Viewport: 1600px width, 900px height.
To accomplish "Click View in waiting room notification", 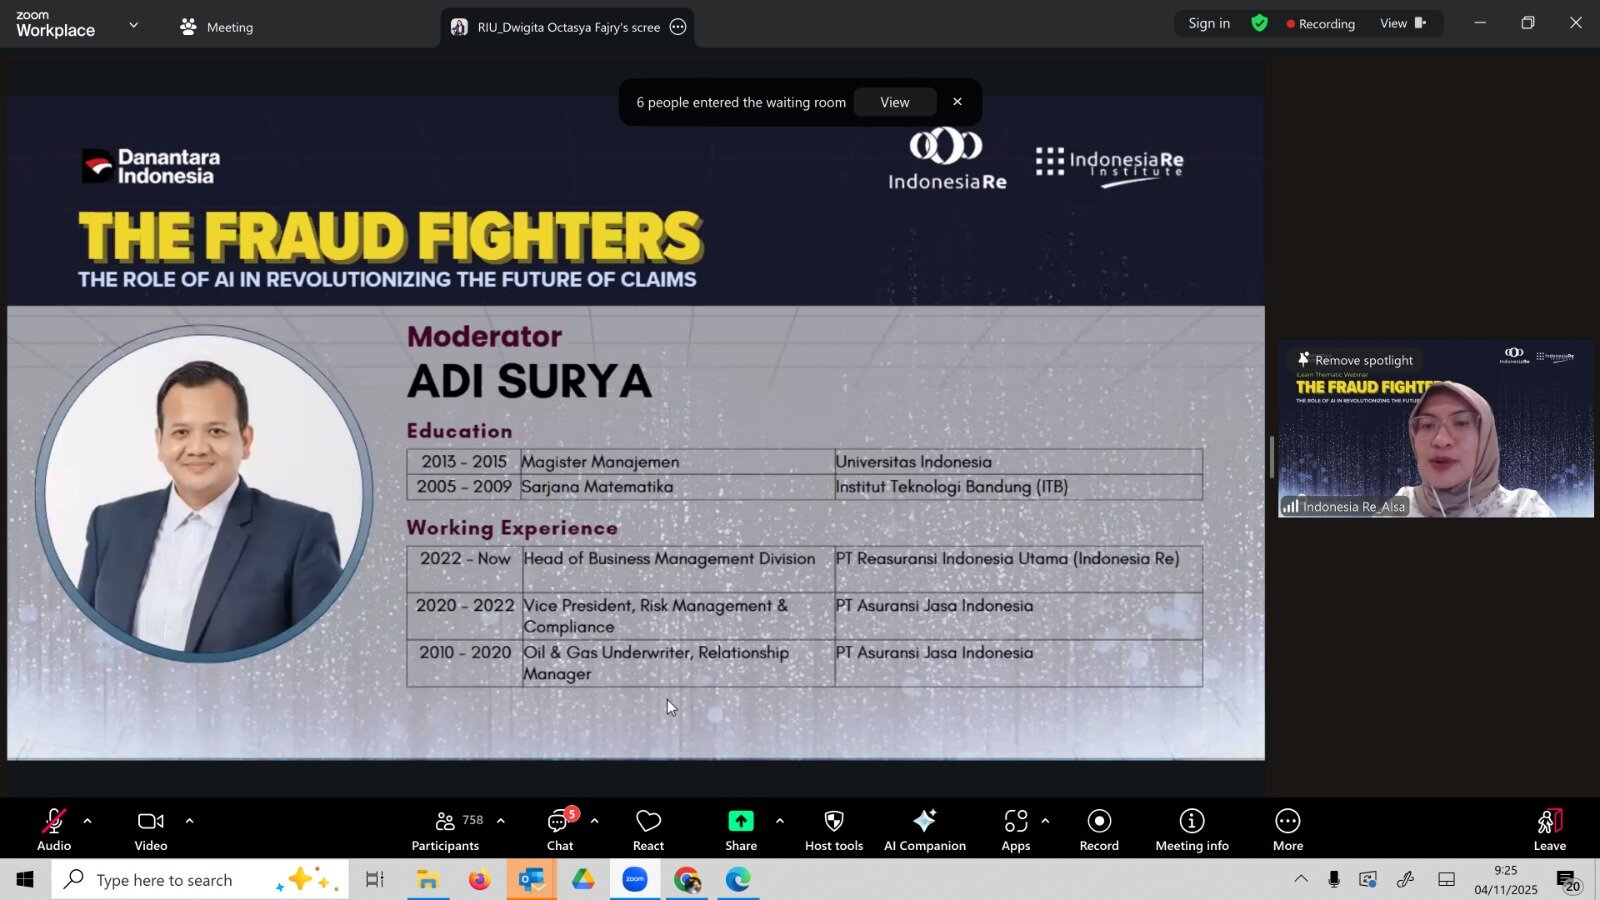I will tap(894, 102).
